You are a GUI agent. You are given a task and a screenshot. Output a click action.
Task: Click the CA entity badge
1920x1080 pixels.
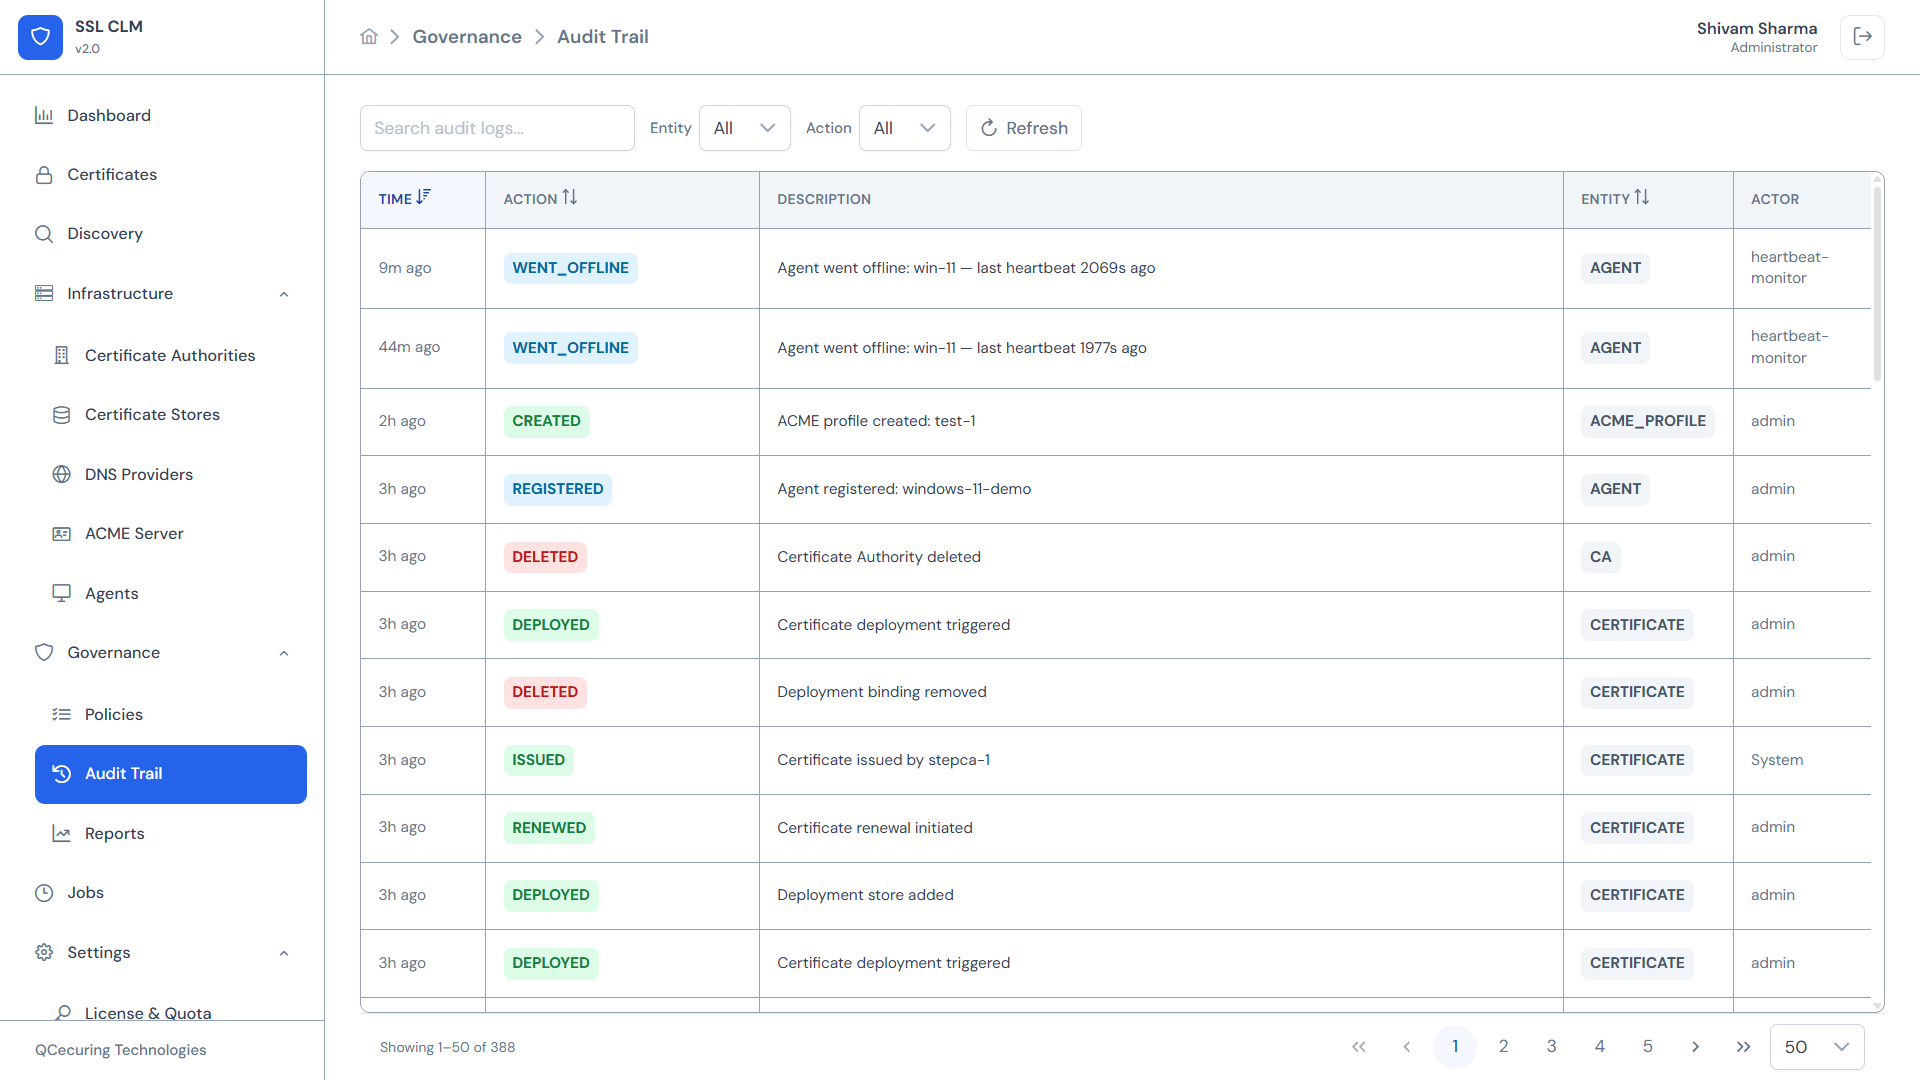(1601, 557)
